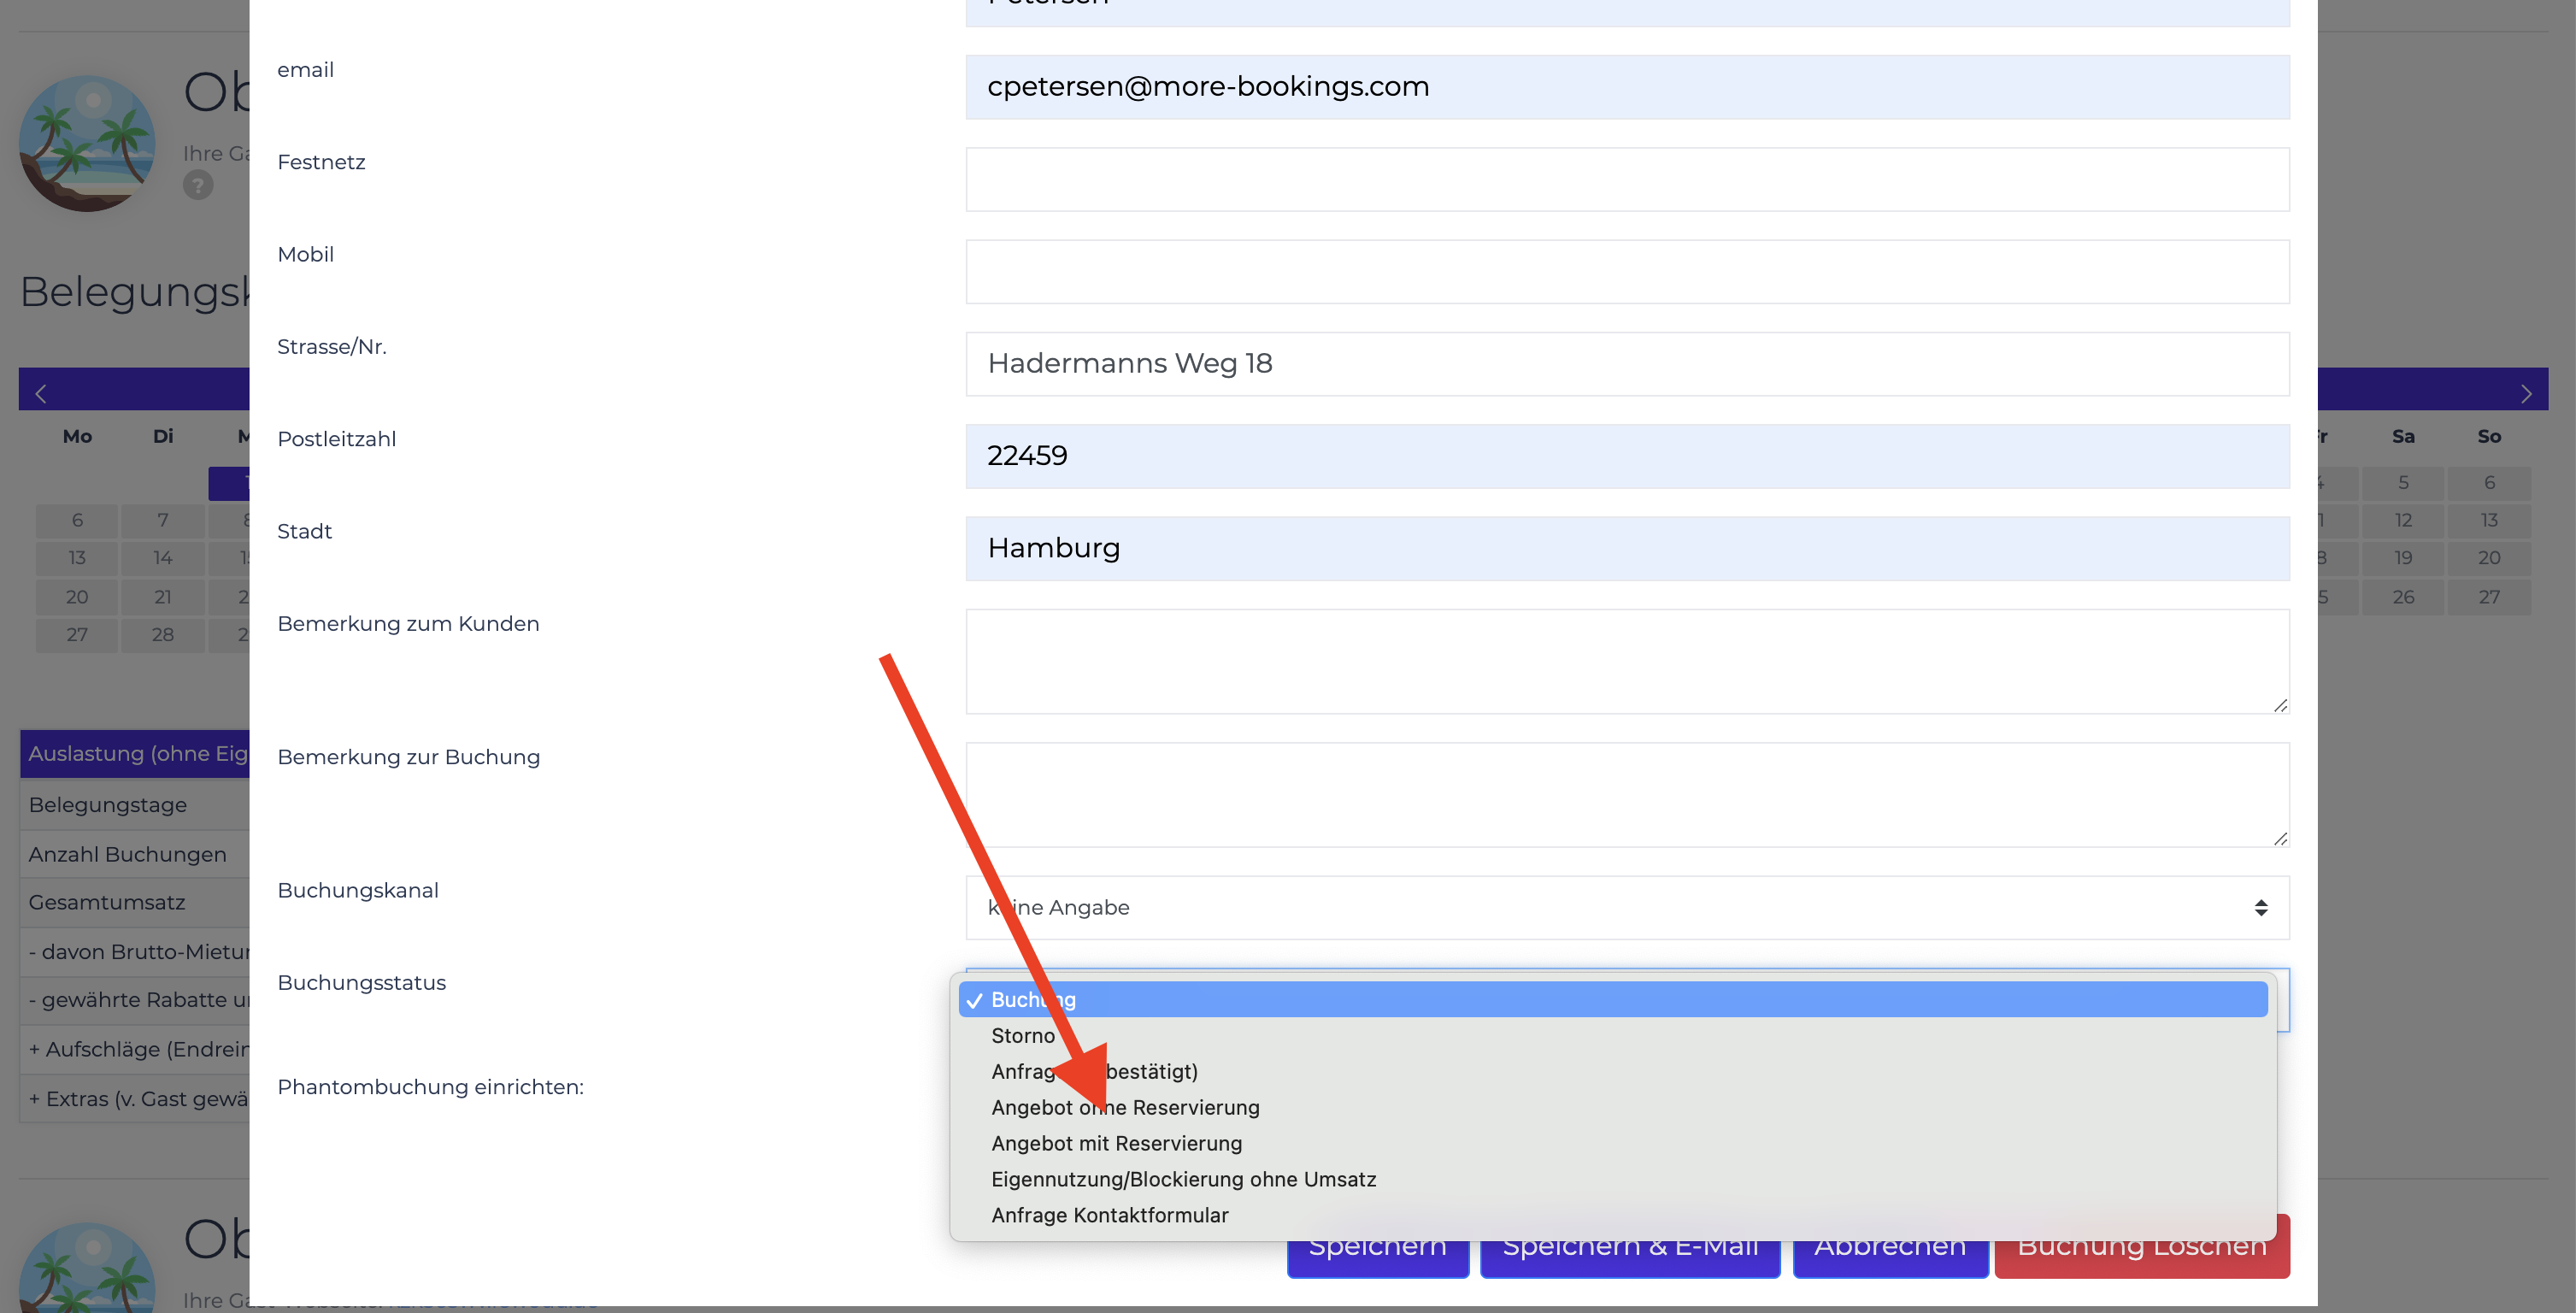Choose Angebot mit Reservierung option

[x=1612, y=1143]
